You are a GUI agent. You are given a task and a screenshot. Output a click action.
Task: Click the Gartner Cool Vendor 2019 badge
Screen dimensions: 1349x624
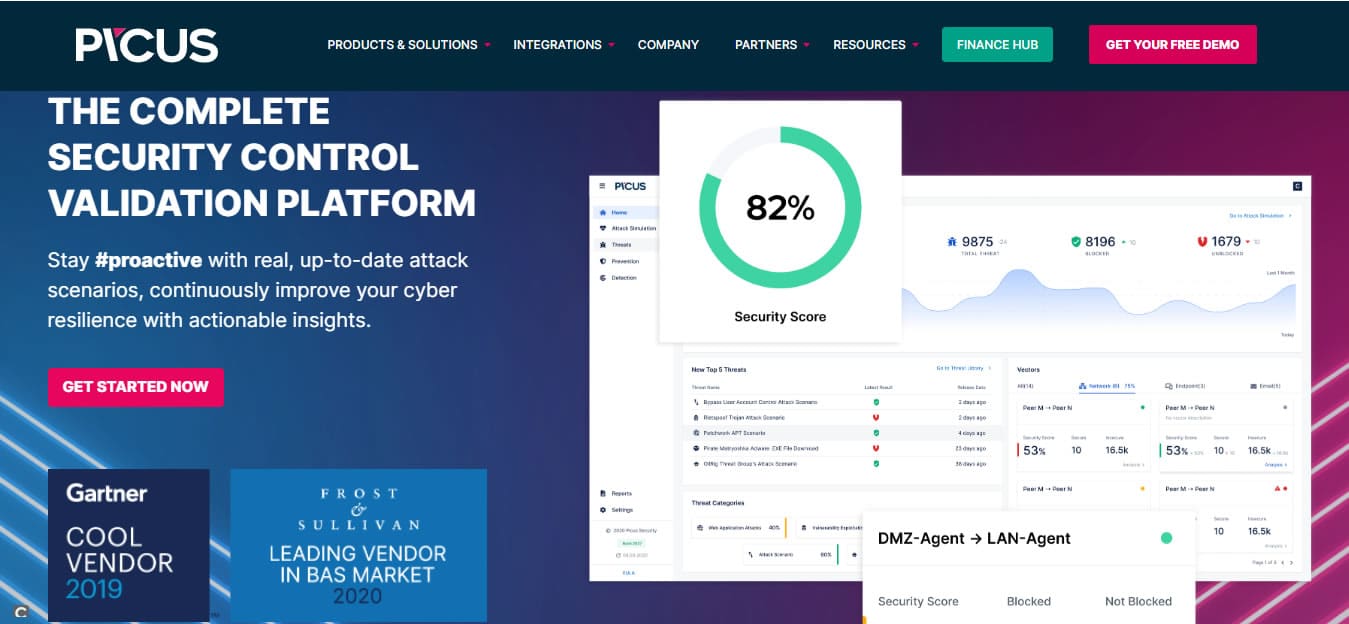pos(129,545)
